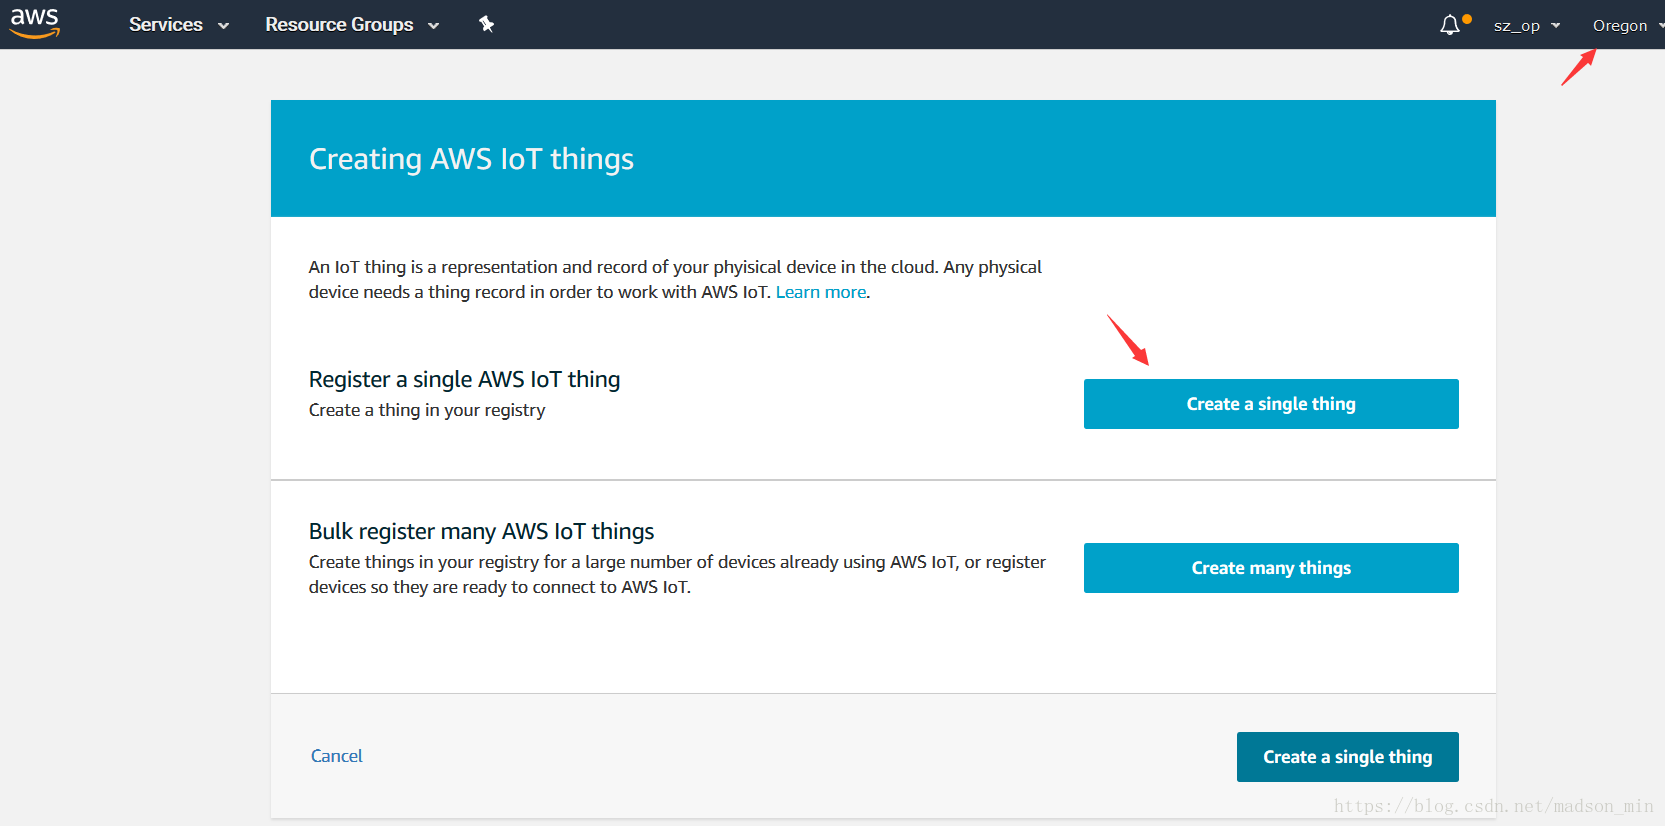Select 'Create a thing in your registry' text

427,410
